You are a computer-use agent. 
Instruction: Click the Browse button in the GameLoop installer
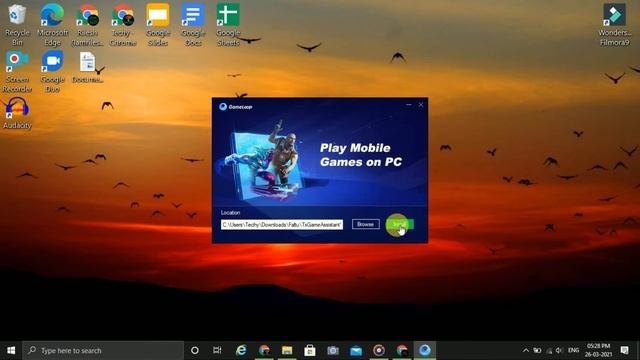tap(366, 224)
